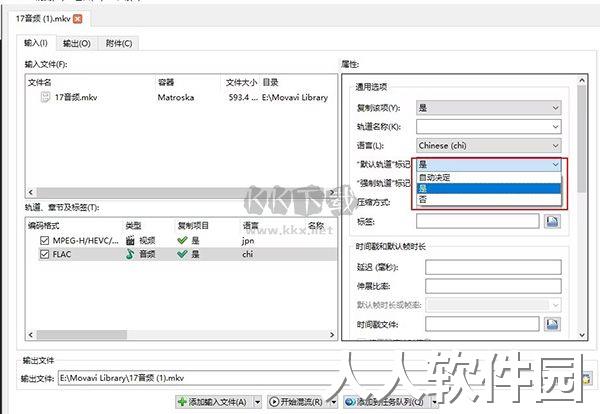The image size is (600, 414).
Task: Click the 伸展比率 input field
Action: pos(493,286)
